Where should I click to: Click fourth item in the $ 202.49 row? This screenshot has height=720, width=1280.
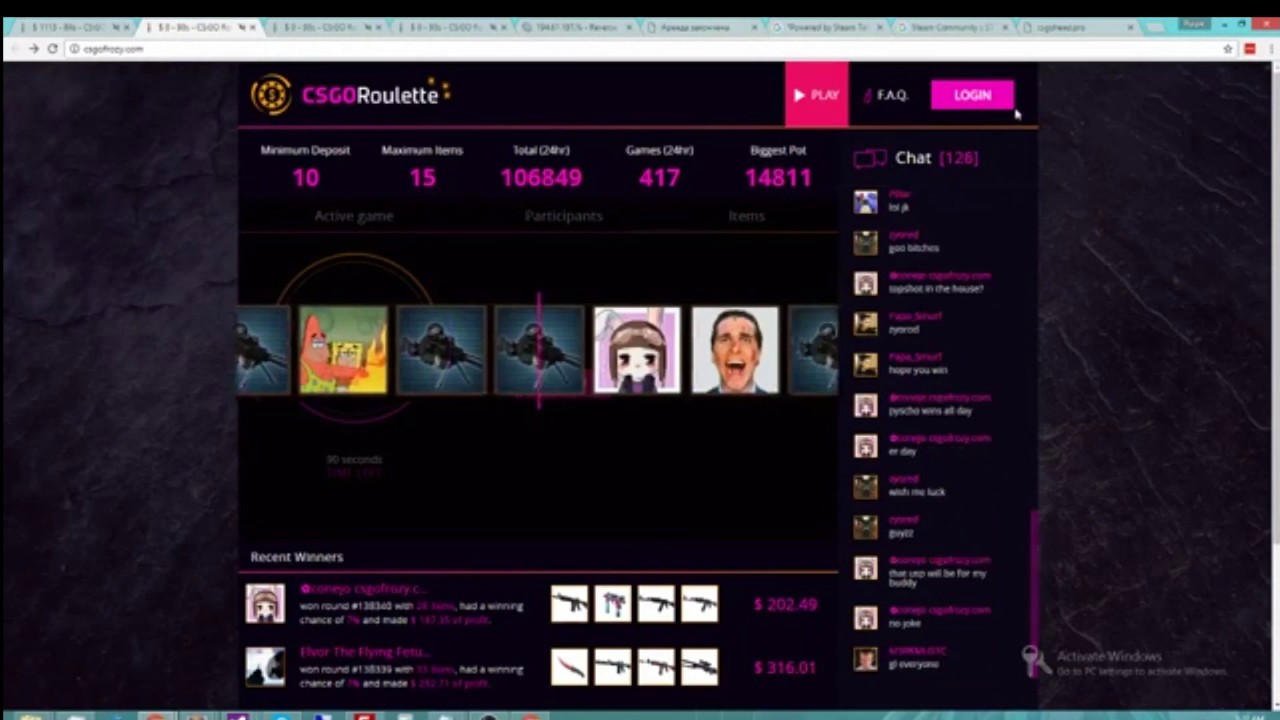coord(699,604)
